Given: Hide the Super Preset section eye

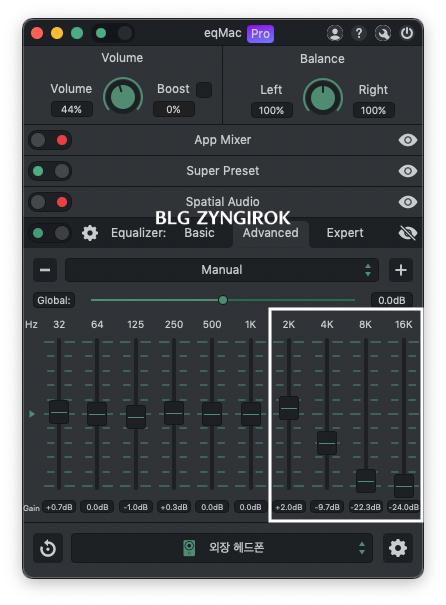Looking at the screenshot, I should (407, 171).
